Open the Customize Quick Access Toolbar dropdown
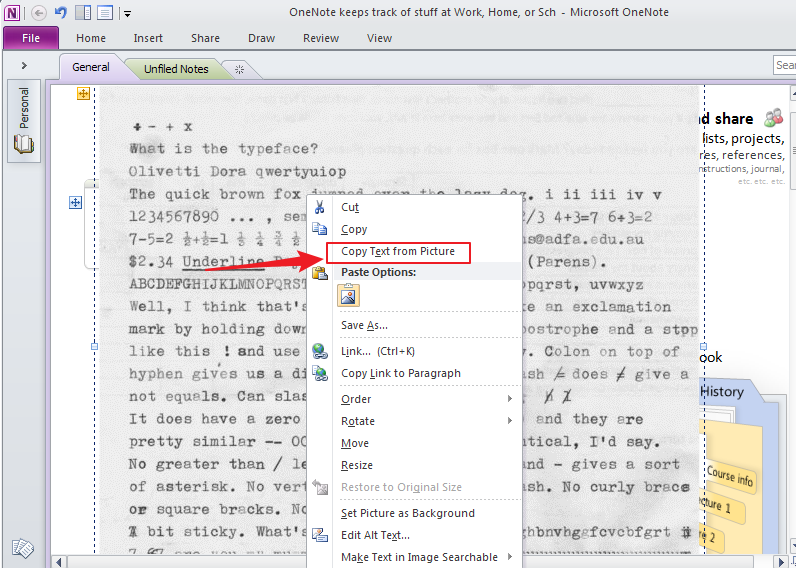The image size is (796, 568). tap(127, 14)
